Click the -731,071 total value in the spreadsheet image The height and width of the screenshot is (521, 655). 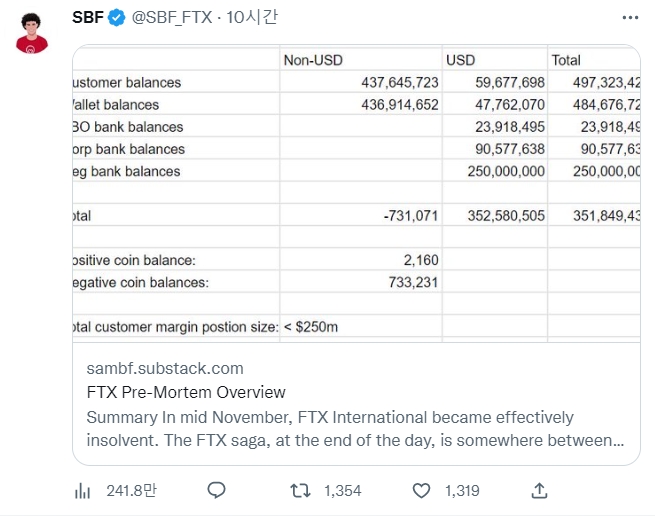coord(410,215)
